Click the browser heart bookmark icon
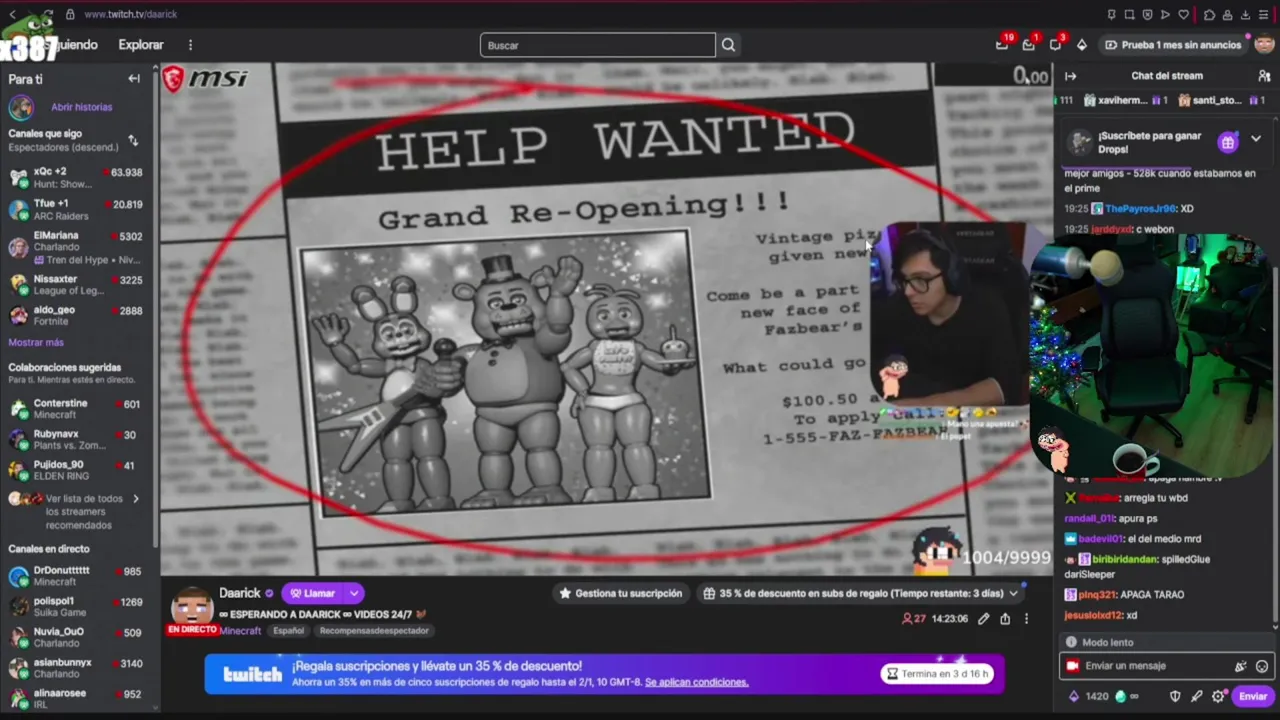 pyautogui.click(x=1183, y=15)
